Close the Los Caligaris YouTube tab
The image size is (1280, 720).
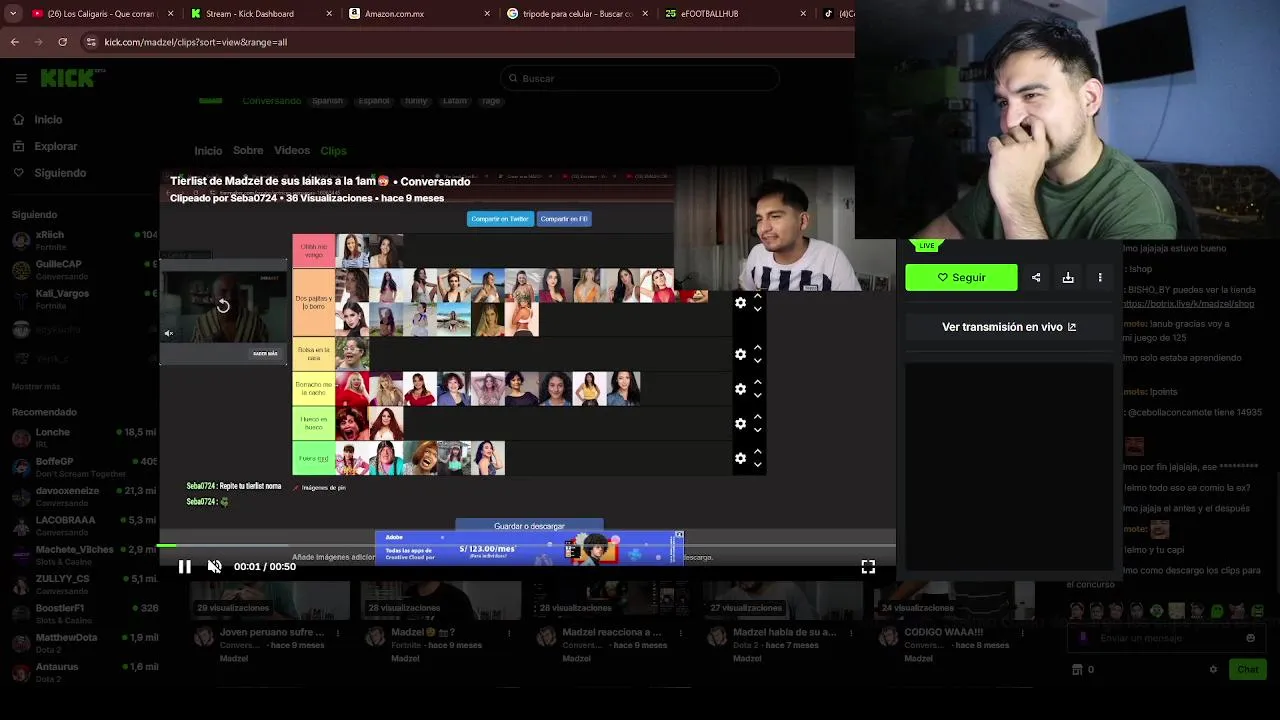click(171, 14)
